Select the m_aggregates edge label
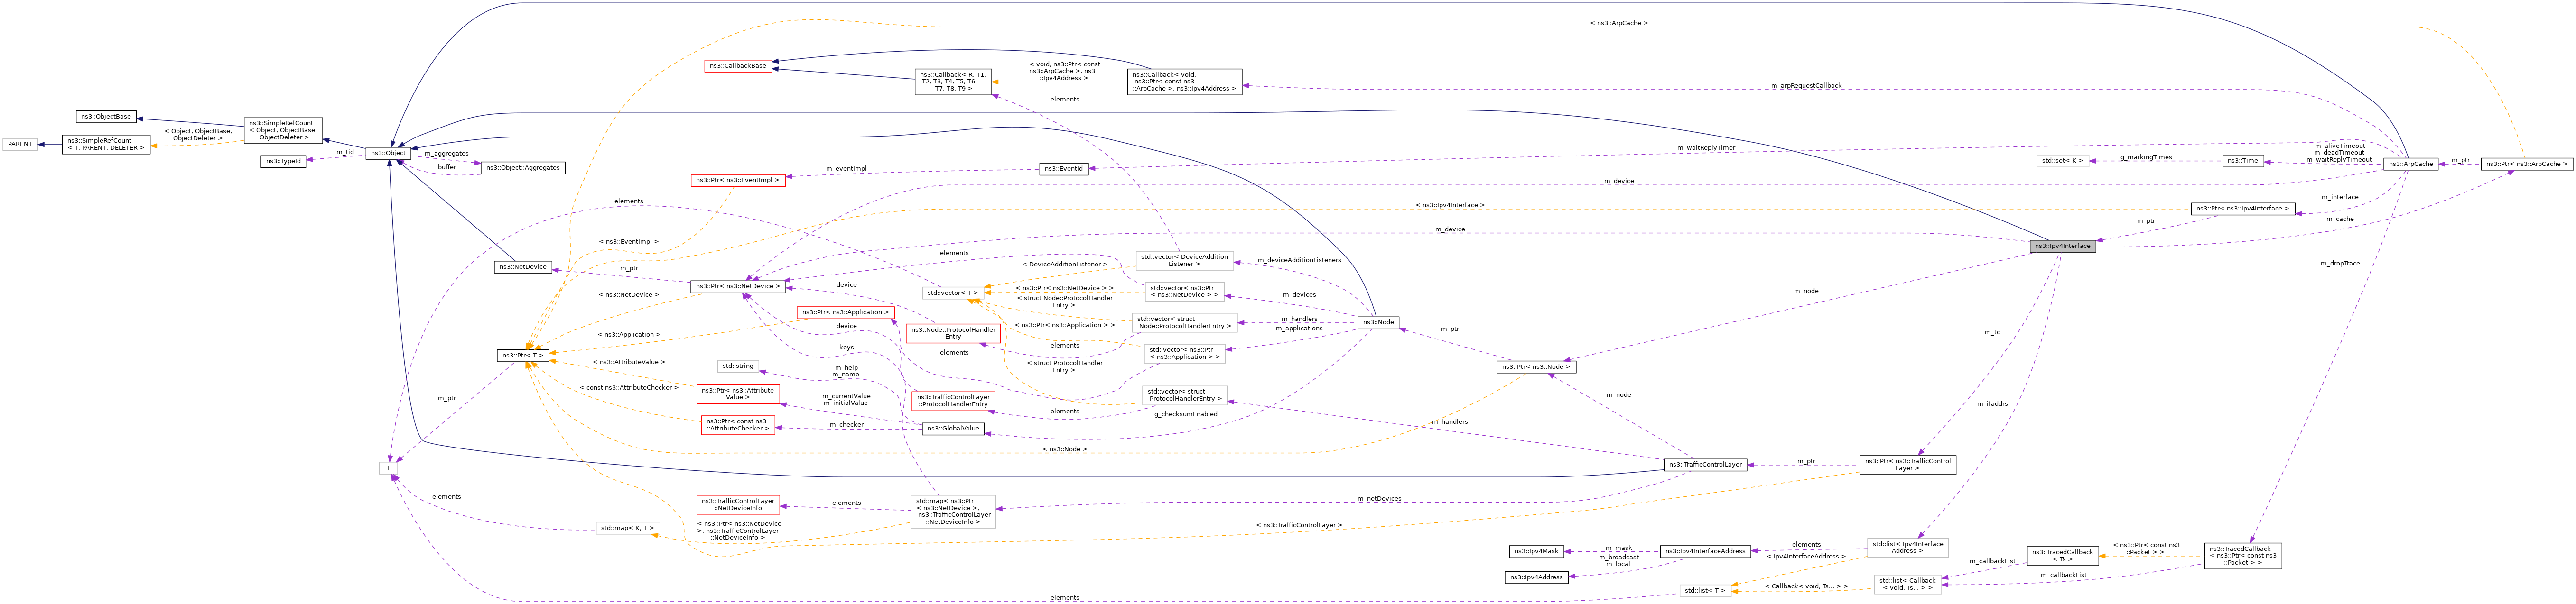The height and width of the screenshot is (604, 2576). 446,154
